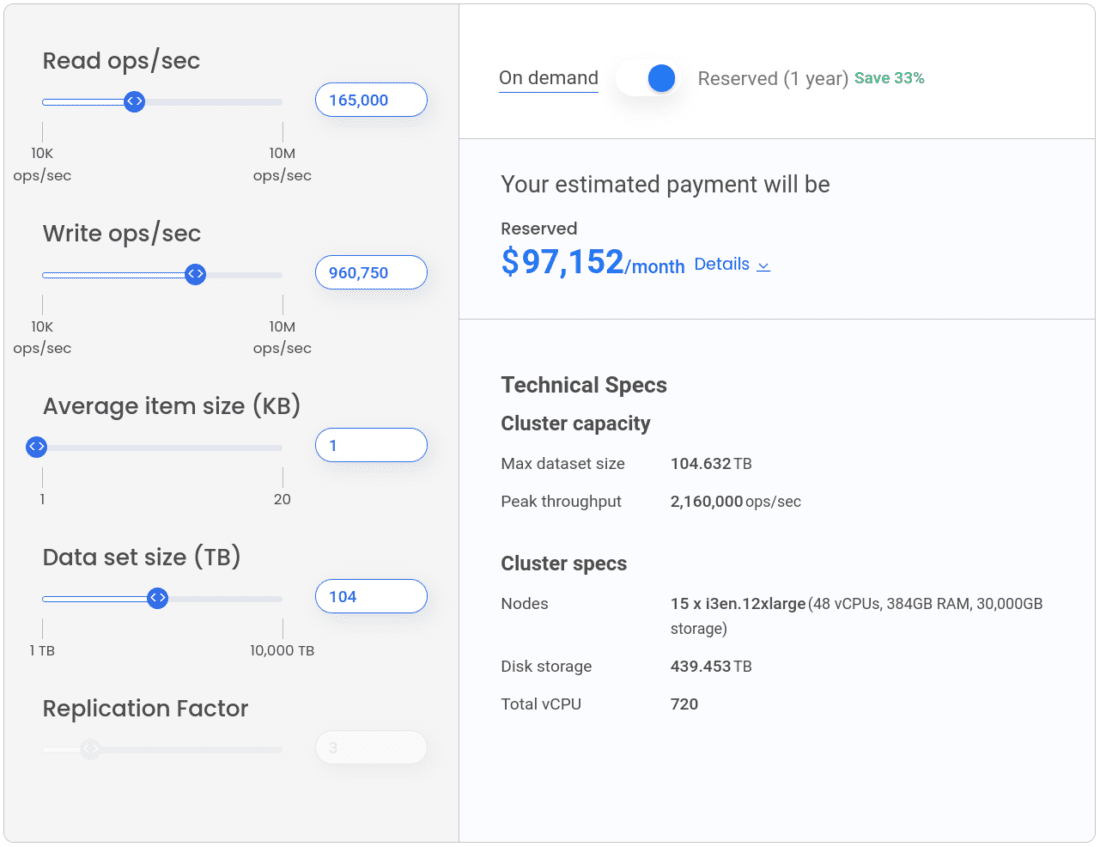Click the Data set size field showing 104
This screenshot has height=847, width=1100.
(371, 597)
